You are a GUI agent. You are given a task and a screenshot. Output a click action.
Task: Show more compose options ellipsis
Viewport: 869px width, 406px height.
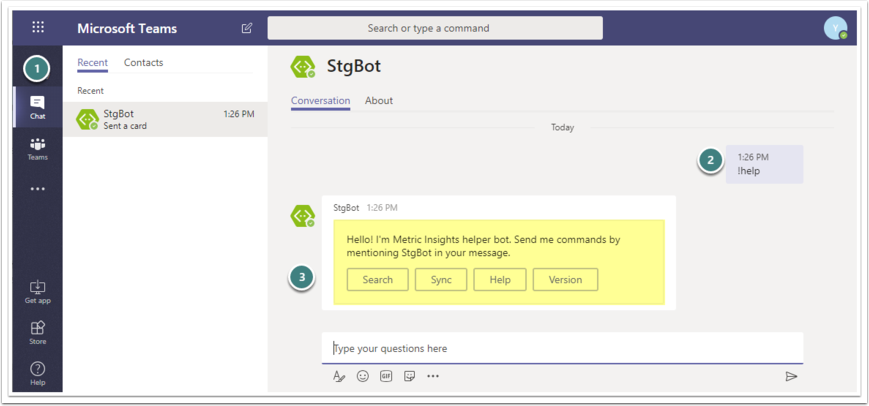click(x=433, y=376)
